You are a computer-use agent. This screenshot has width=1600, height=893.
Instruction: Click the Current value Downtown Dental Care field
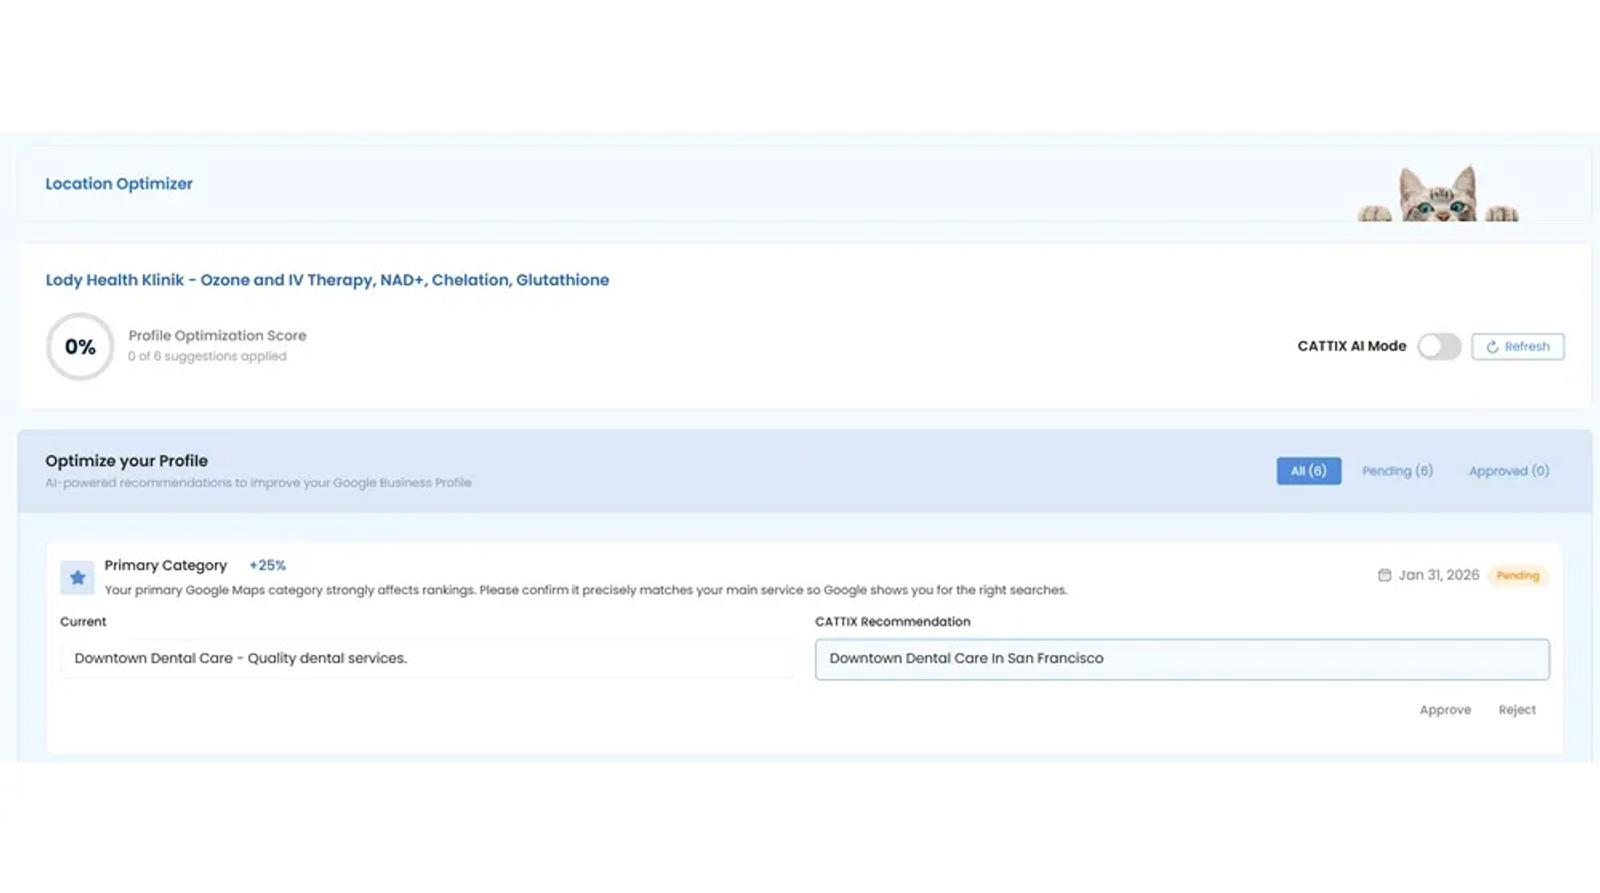pos(427,659)
